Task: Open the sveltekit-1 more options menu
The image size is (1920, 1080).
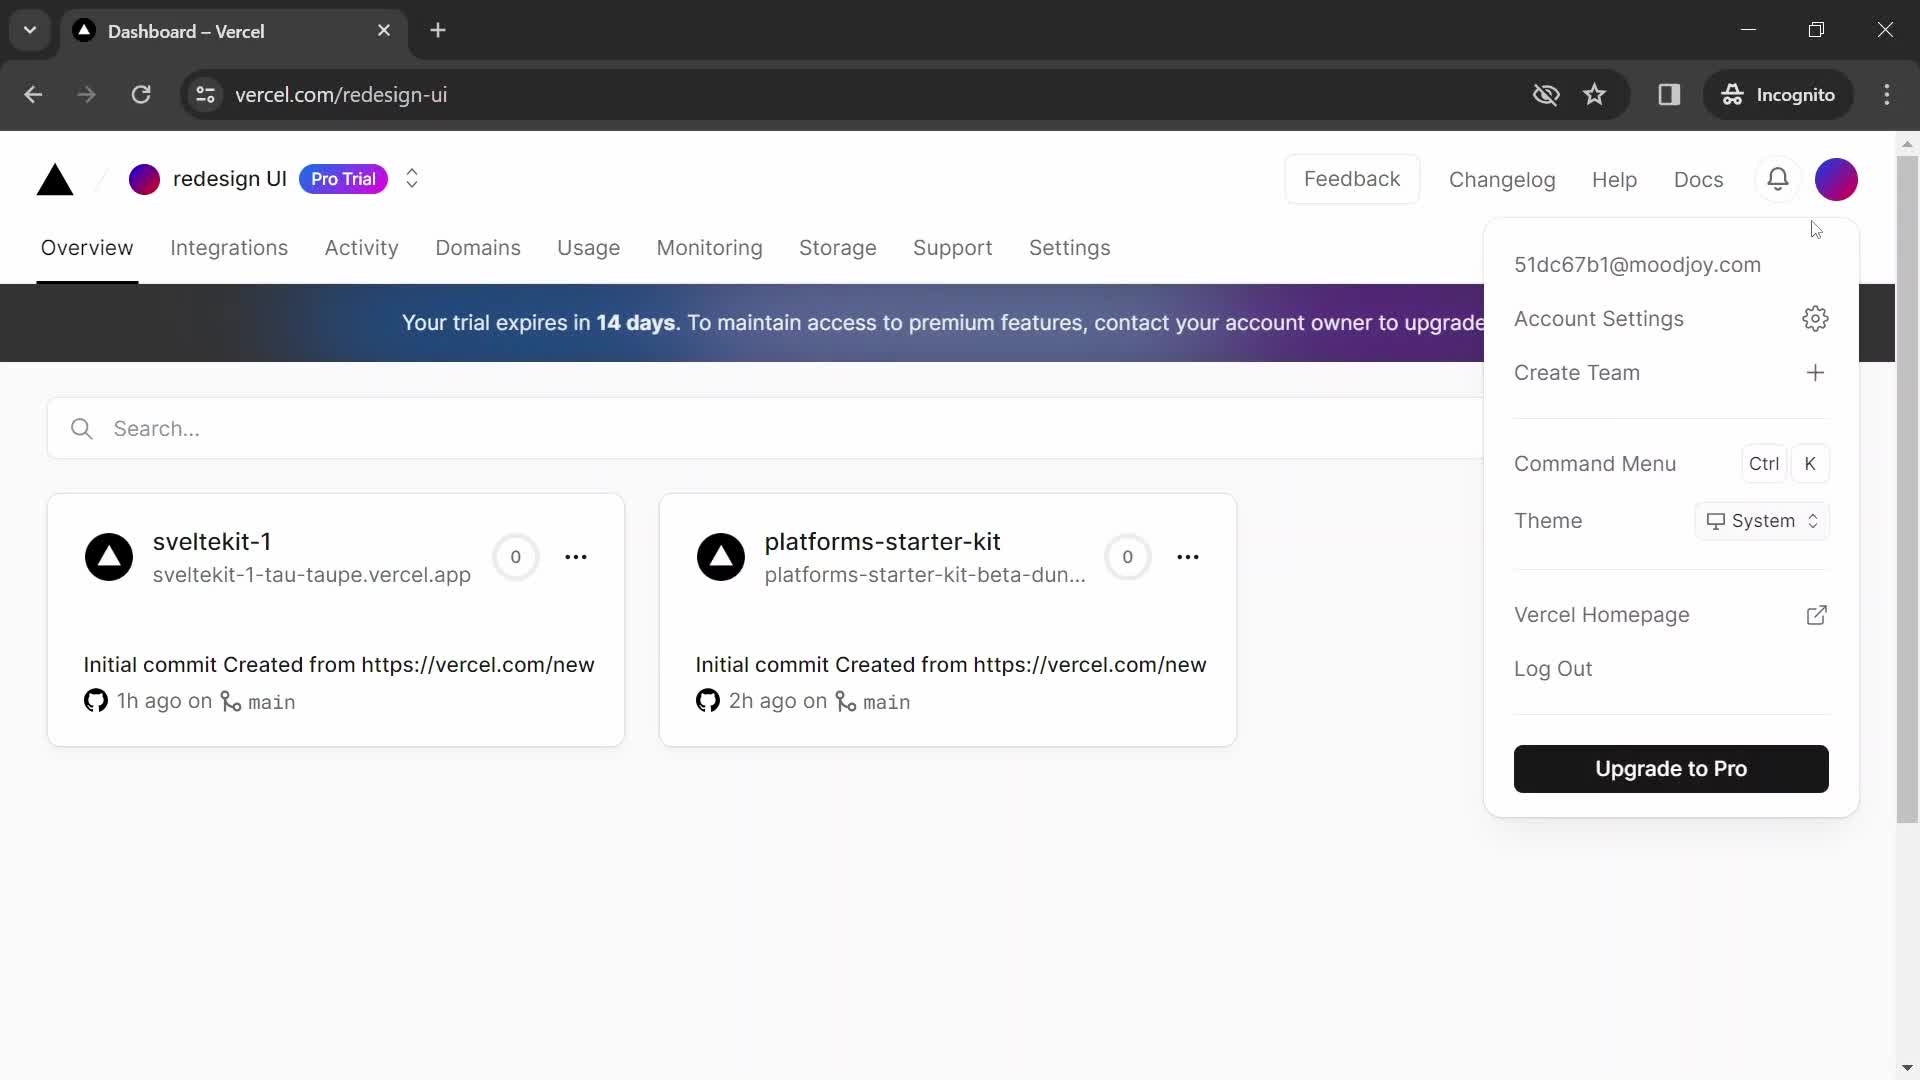Action: tap(576, 557)
